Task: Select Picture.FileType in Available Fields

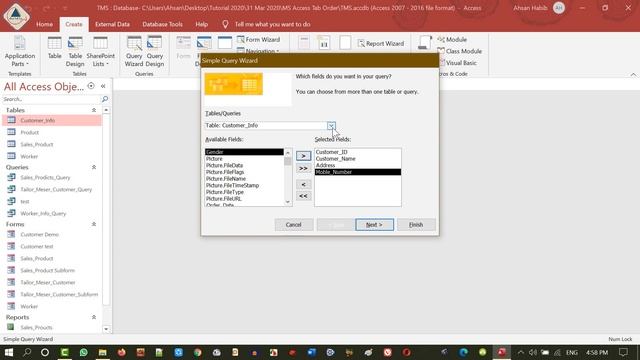Action: click(244, 192)
